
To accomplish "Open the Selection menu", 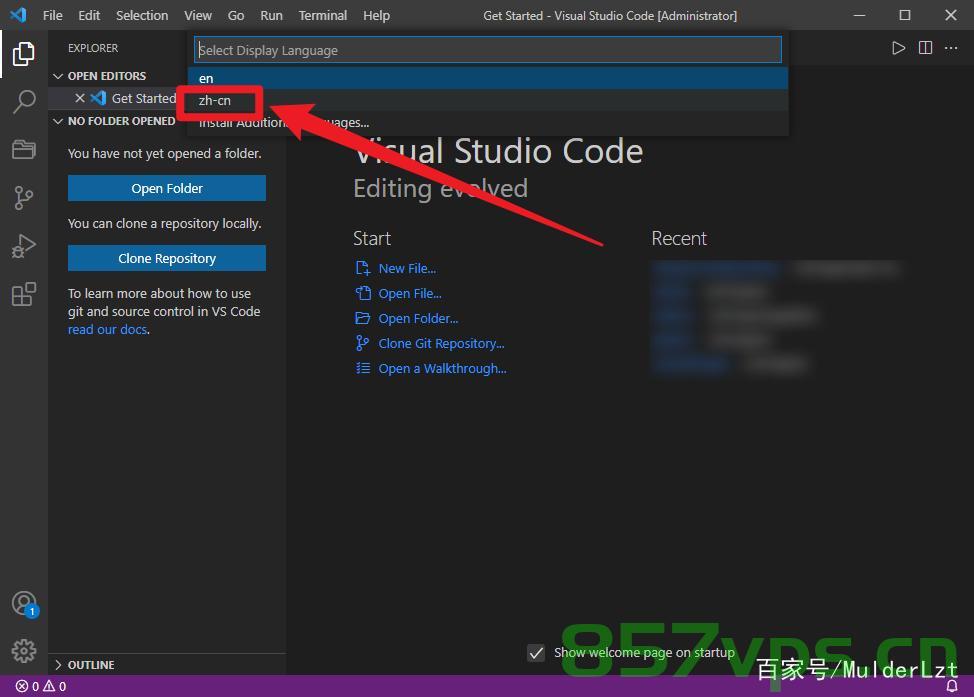I will click(142, 16).
